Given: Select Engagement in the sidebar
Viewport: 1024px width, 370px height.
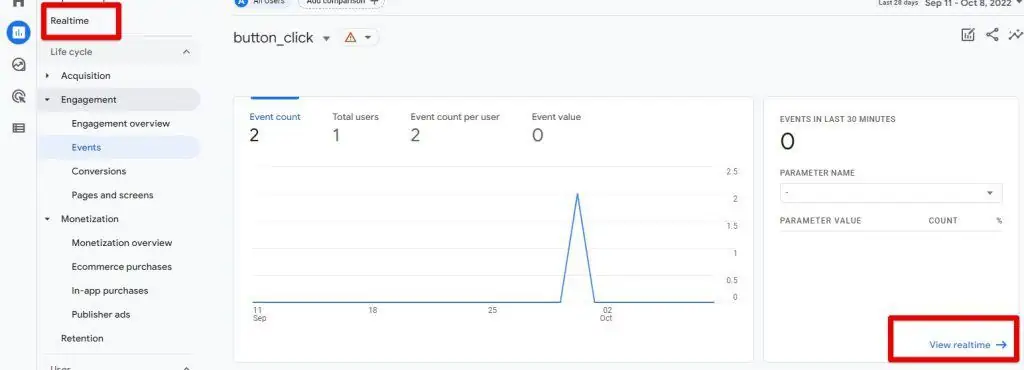Looking at the screenshot, I should 89,100.
